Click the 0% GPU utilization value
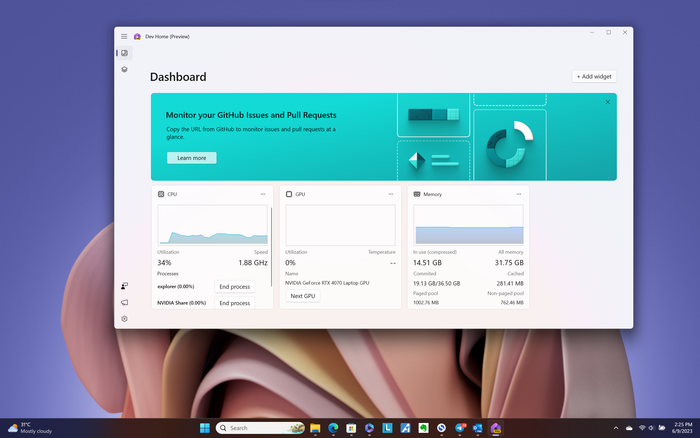Viewport: 700px width, 438px height. click(x=290, y=263)
